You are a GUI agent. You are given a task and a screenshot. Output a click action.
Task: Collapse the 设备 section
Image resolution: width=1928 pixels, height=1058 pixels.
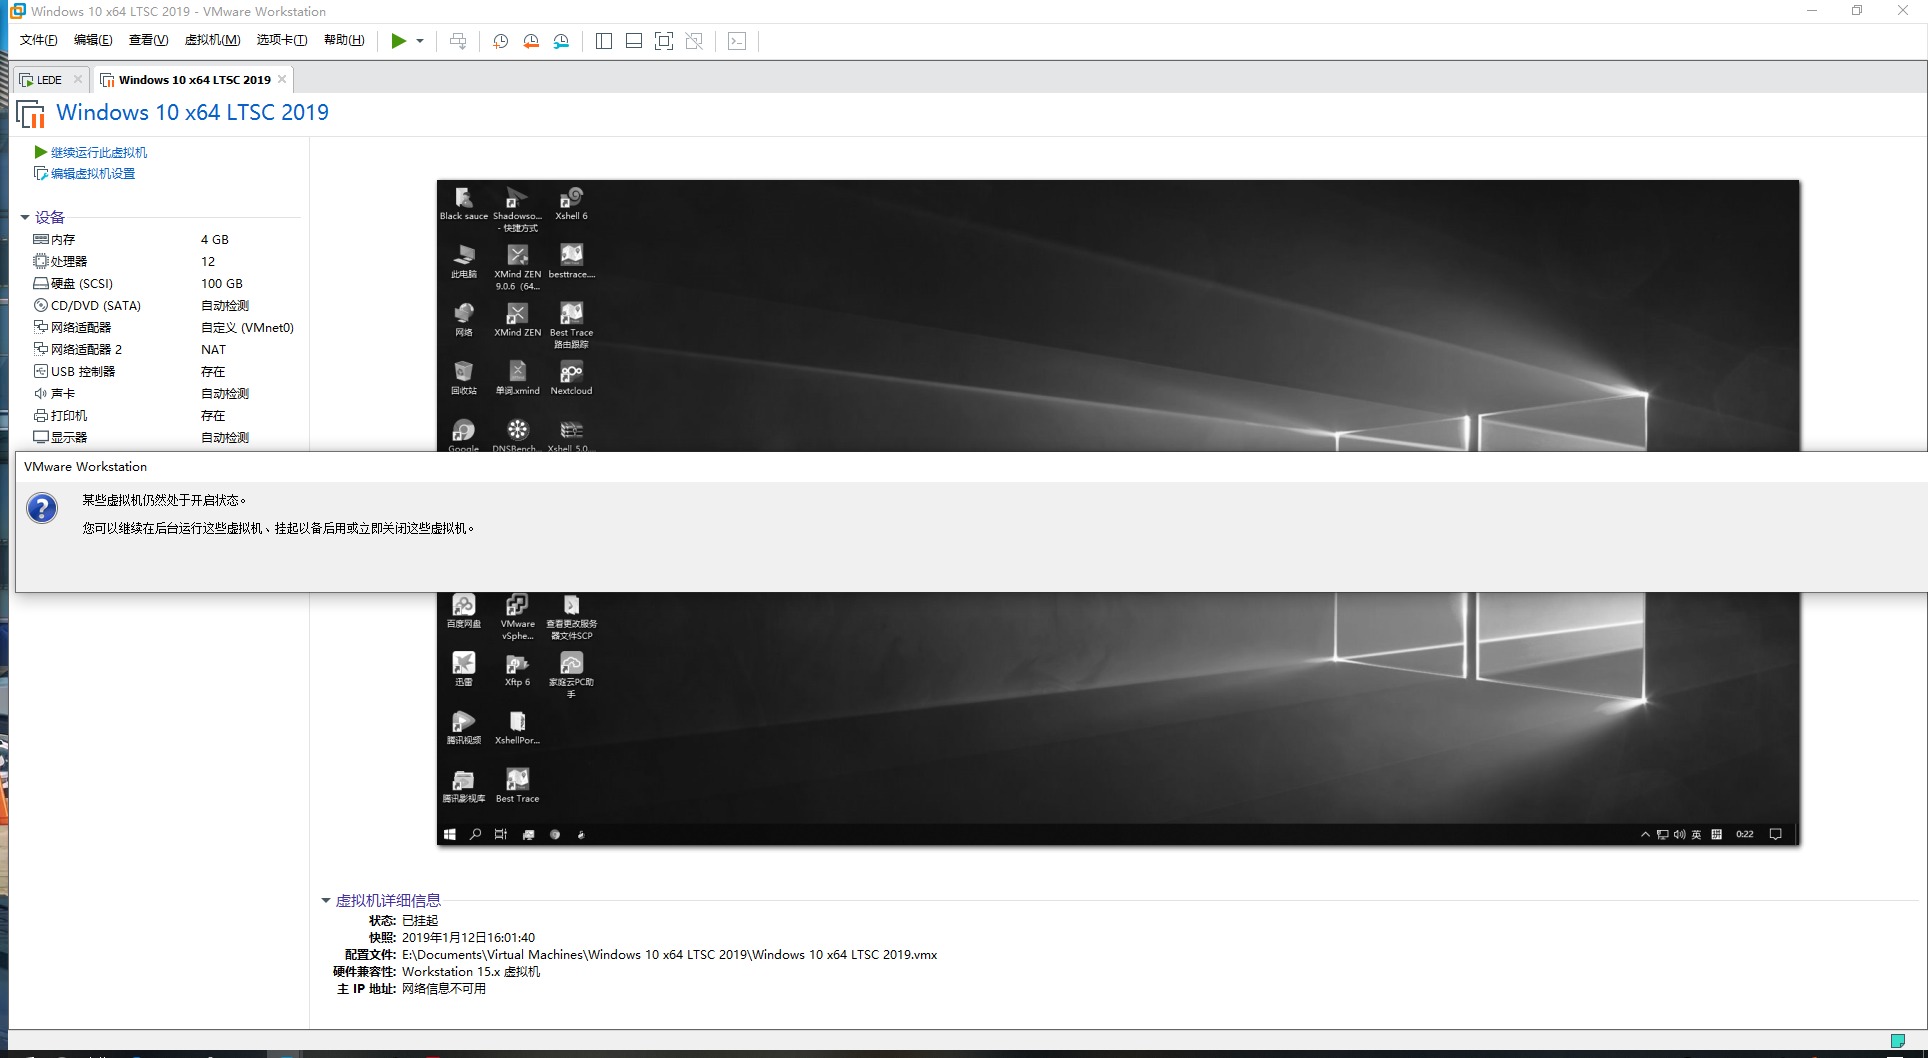[25, 217]
